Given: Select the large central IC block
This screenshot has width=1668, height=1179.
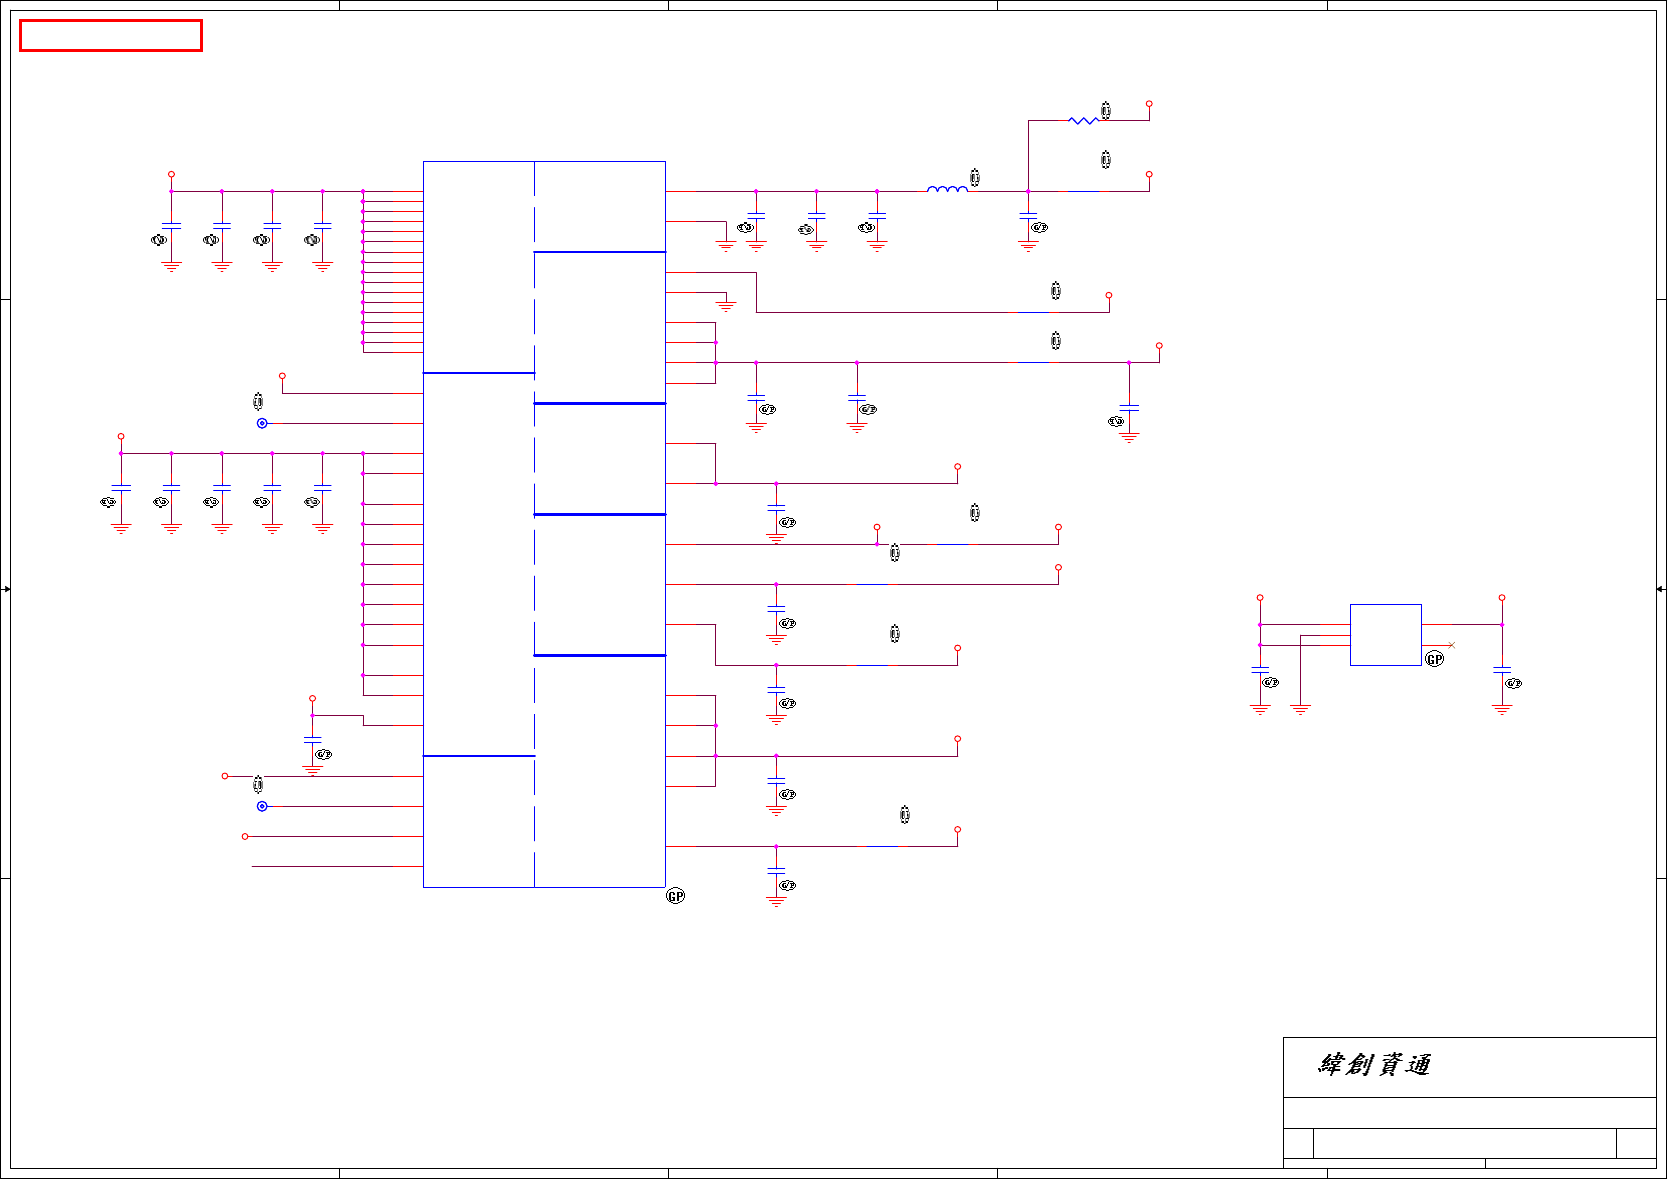Looking at the screenshot, I should tap(544, 524).
